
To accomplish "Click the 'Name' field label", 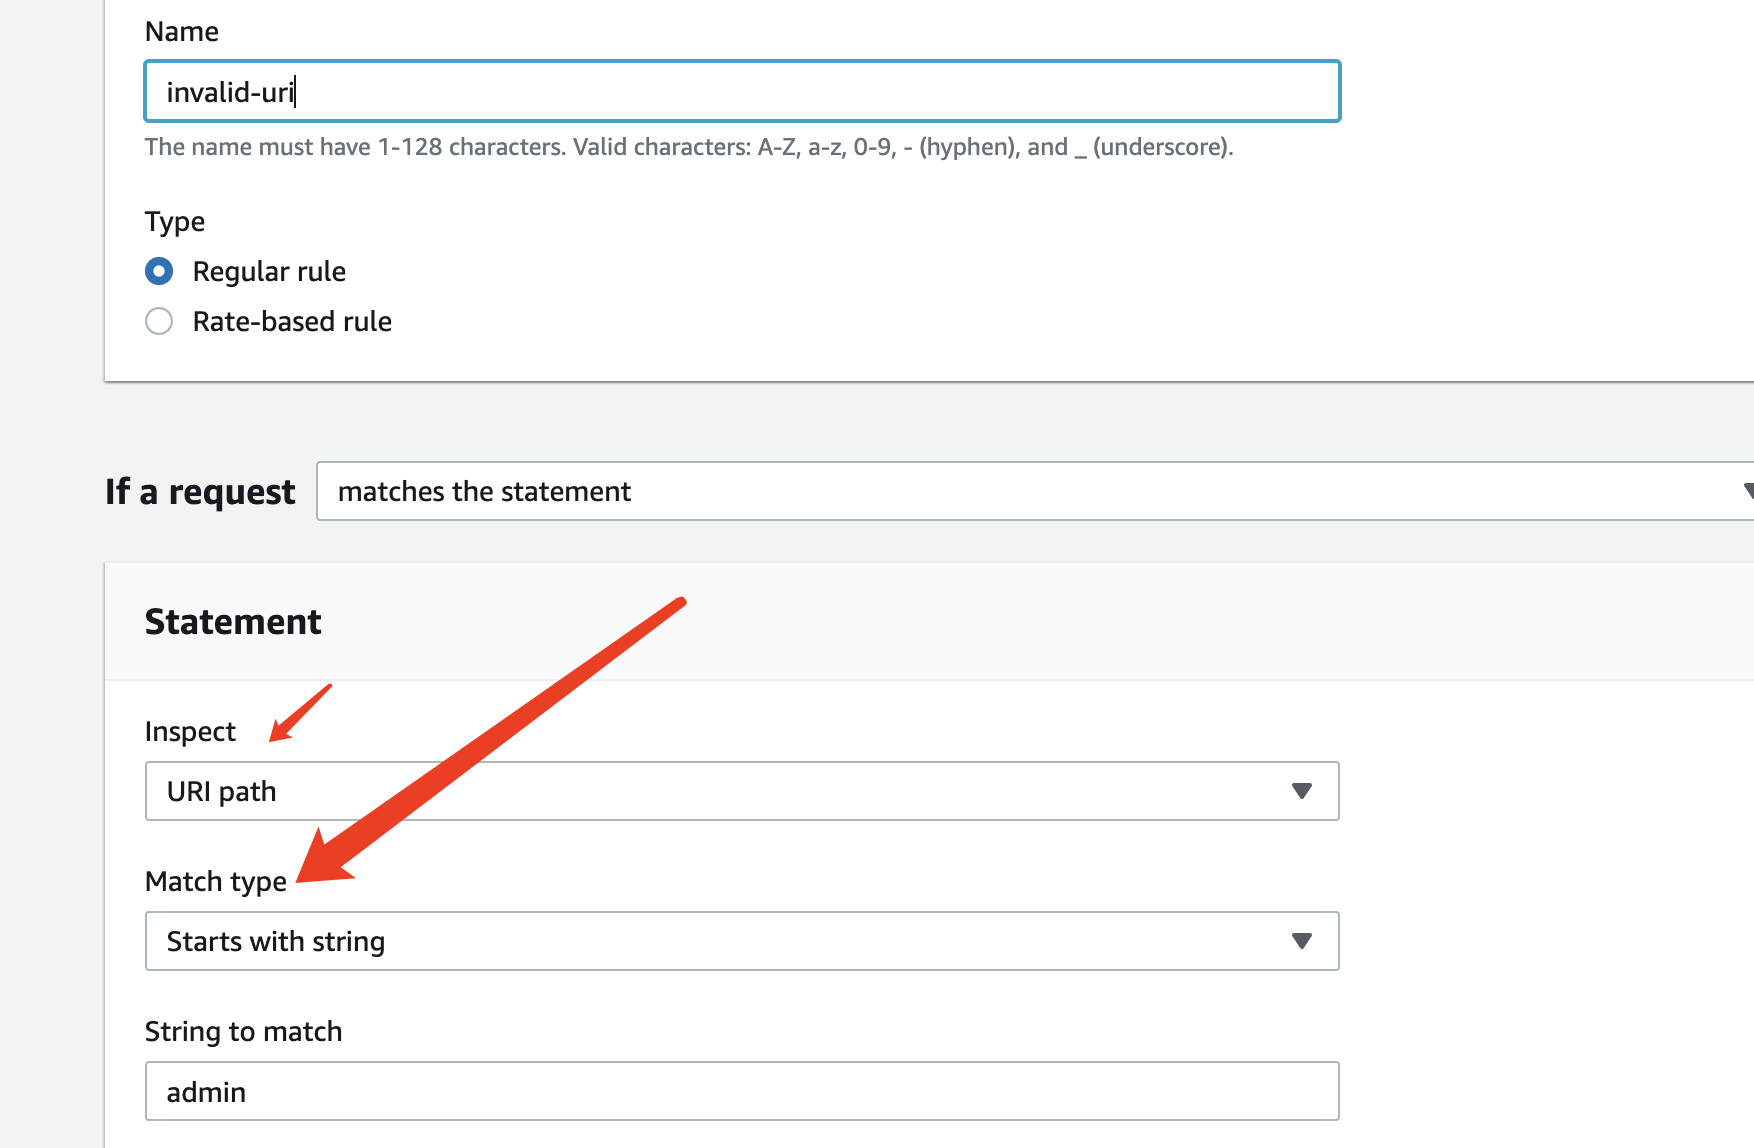I will pos(181,31).
